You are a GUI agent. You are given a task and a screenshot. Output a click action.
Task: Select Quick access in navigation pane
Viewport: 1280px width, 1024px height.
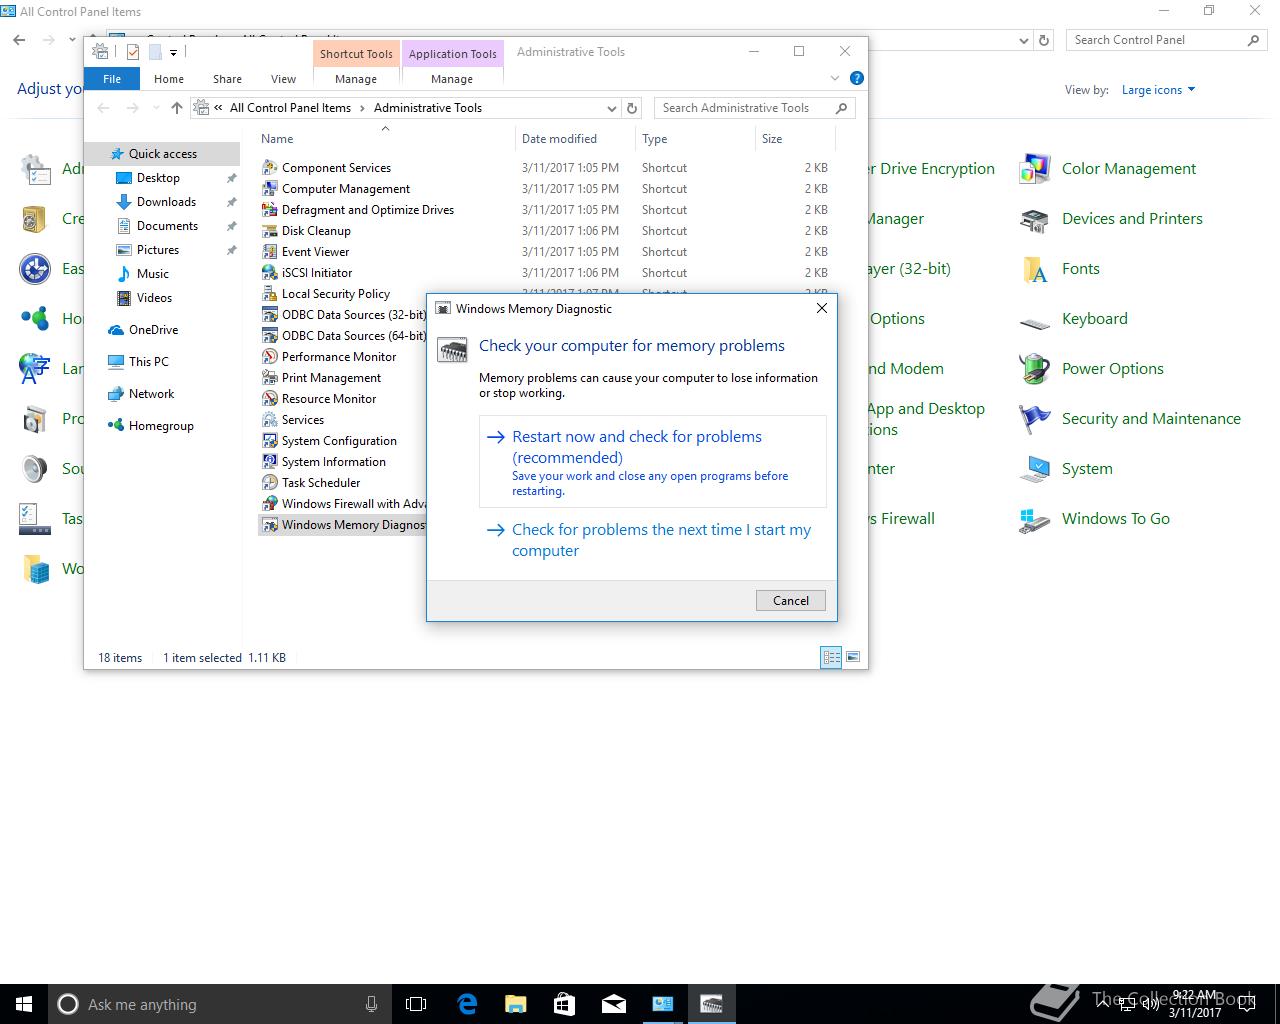(162, 154)
